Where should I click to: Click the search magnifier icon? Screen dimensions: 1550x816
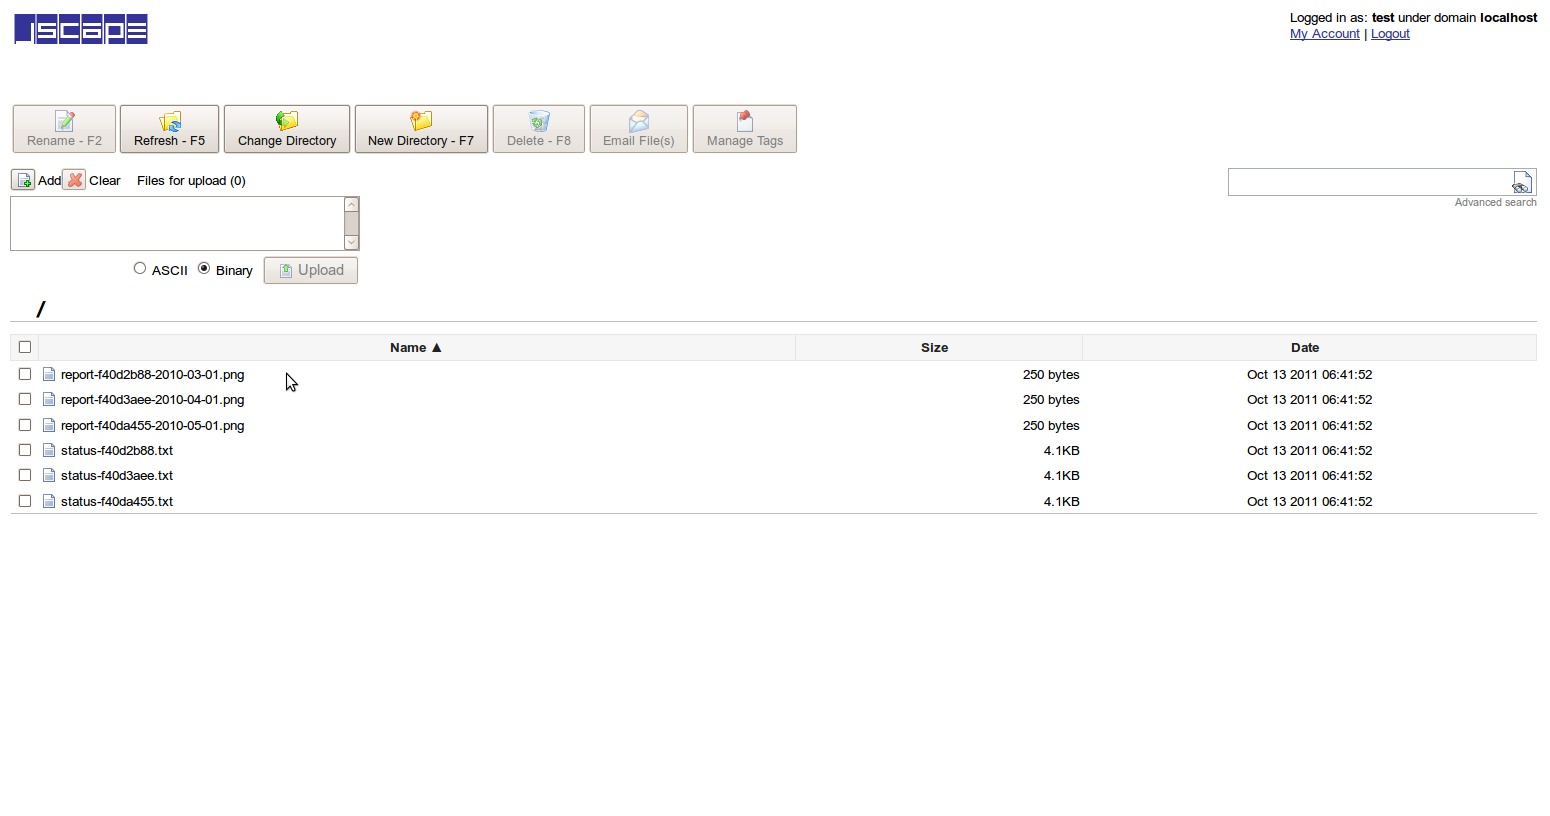(x=1523, y=181)
